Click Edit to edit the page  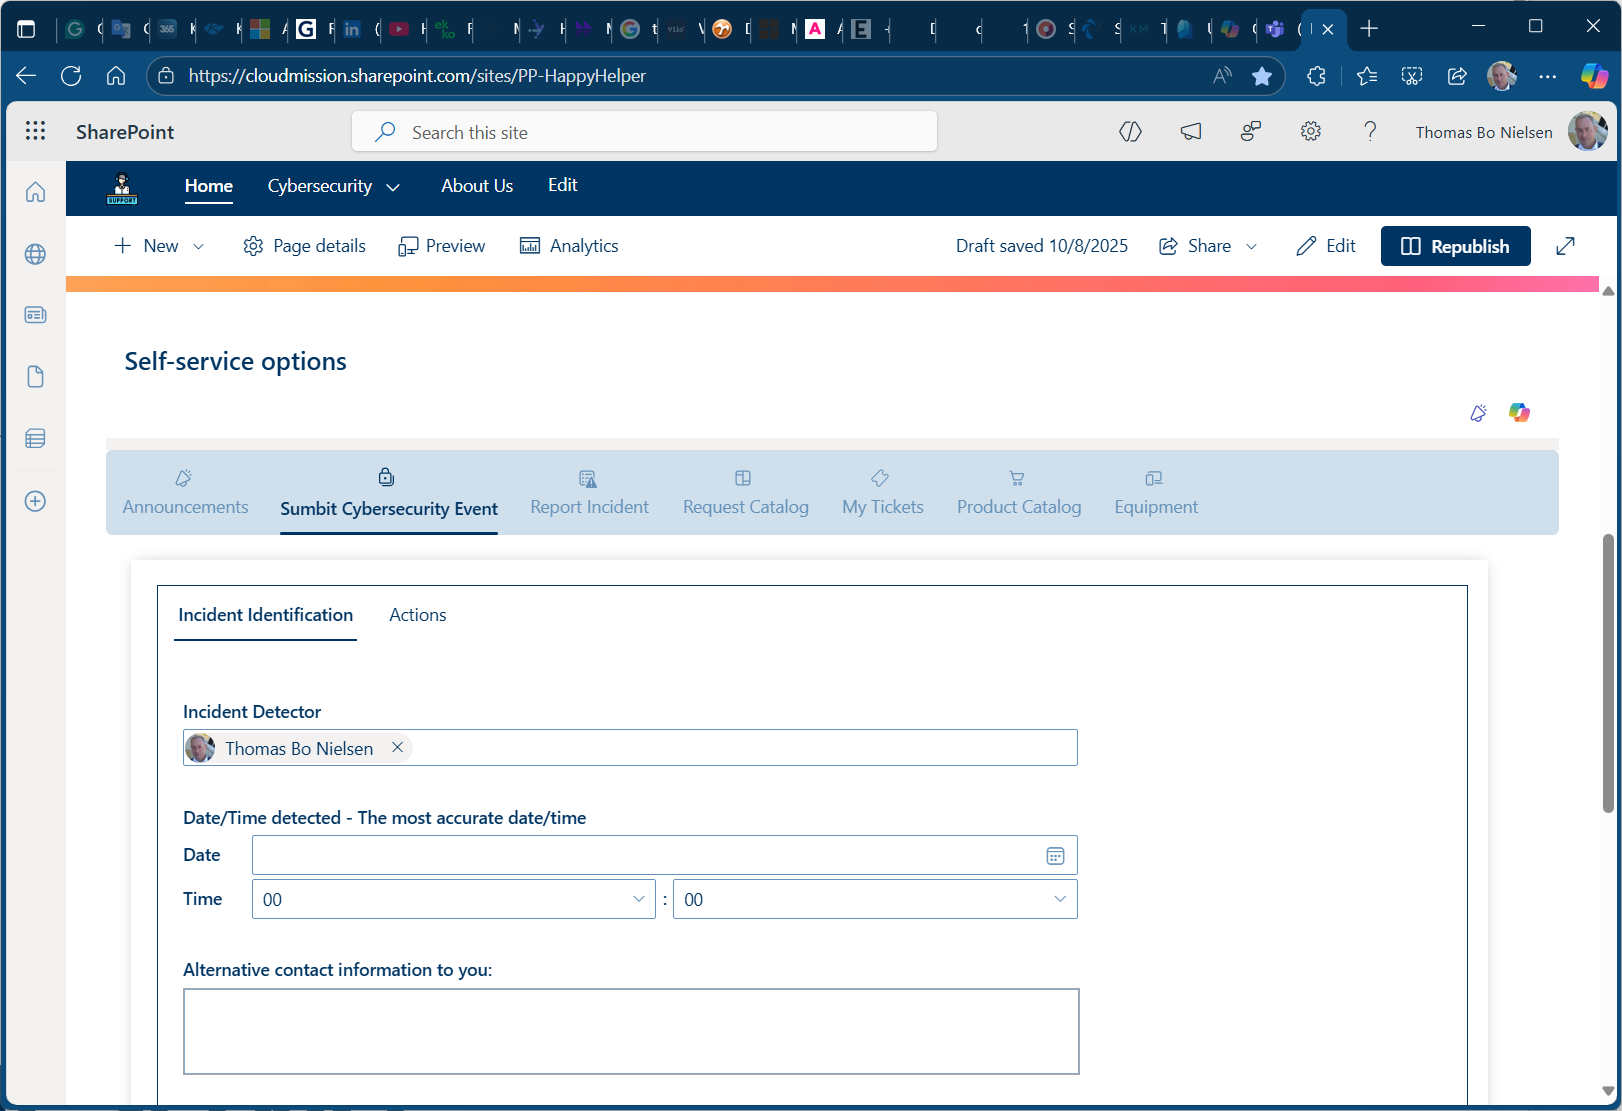pyautogui.click(x=1326, y=245)
